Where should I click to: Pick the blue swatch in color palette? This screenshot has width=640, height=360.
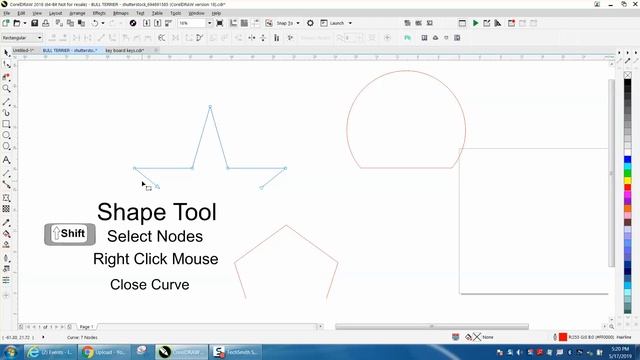pos(628,159)
